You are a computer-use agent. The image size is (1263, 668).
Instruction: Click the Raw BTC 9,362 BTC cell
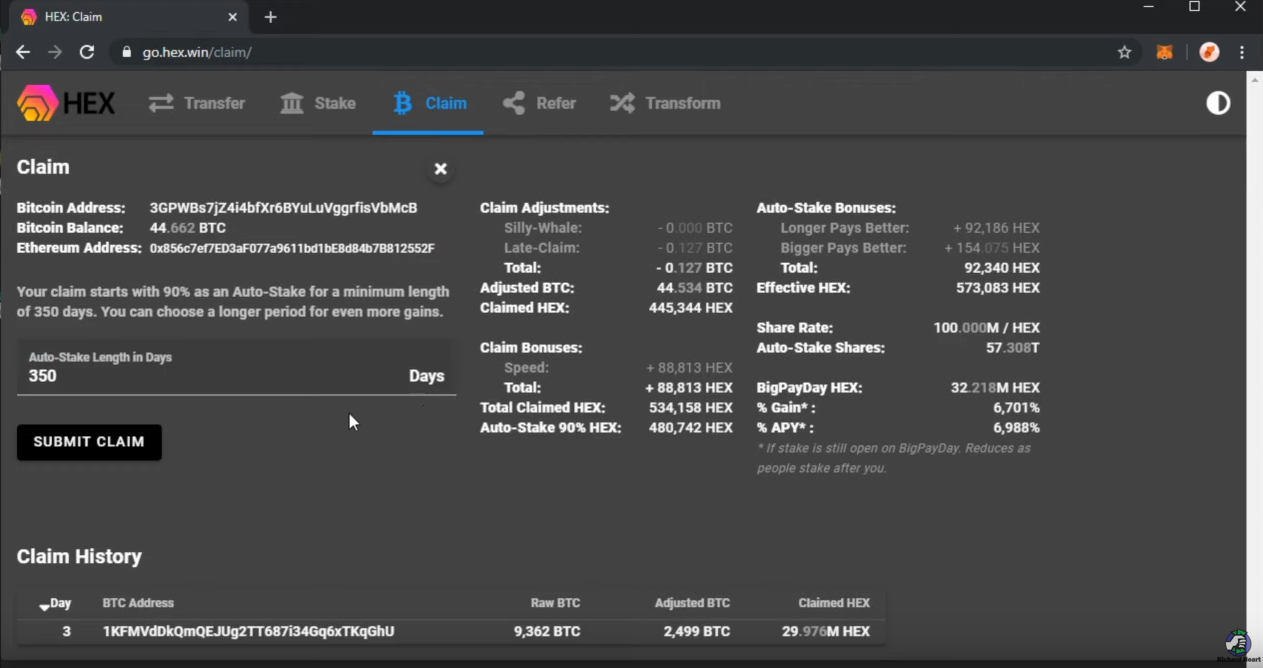(547, 632)
